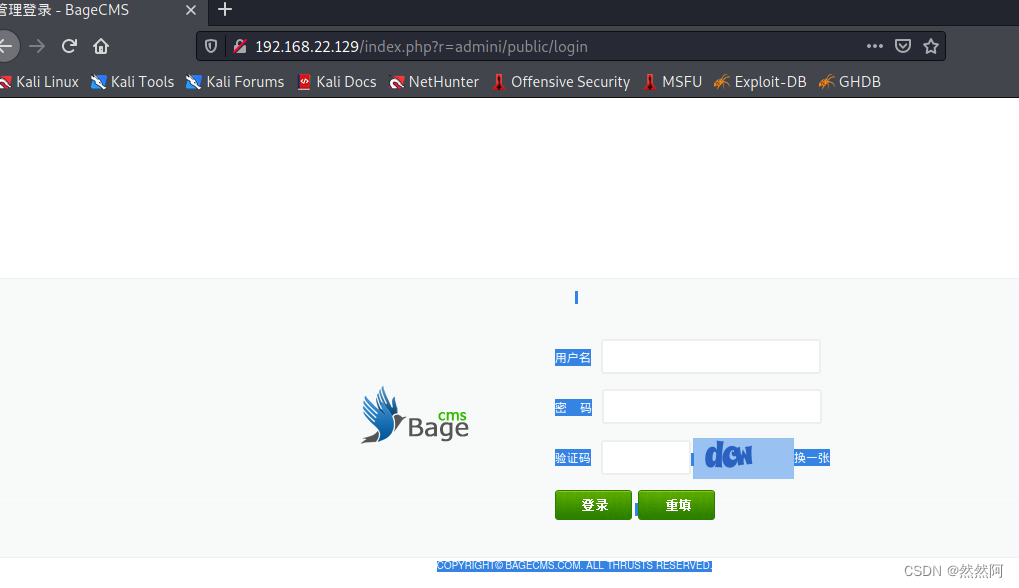1019x588 pixels.
Task: Show insecure connection site information
Action: [239, 46]
